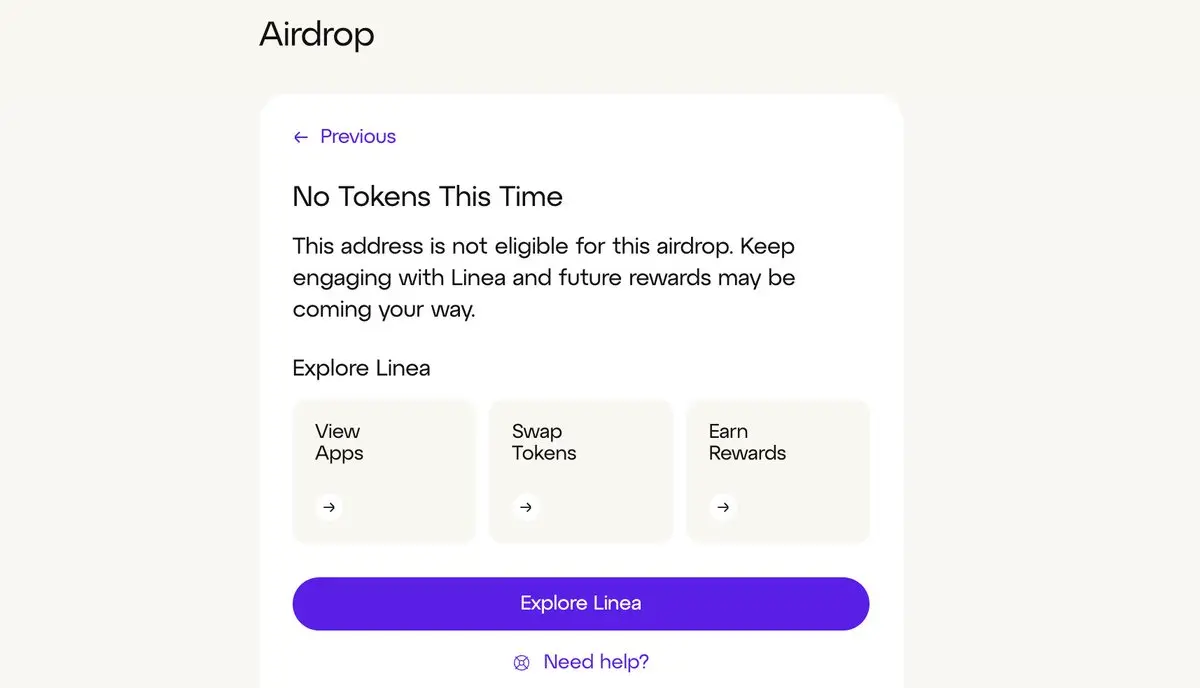1200x688 pixels.
Task: Open the View Apps card
Action: tap(384, 471)
